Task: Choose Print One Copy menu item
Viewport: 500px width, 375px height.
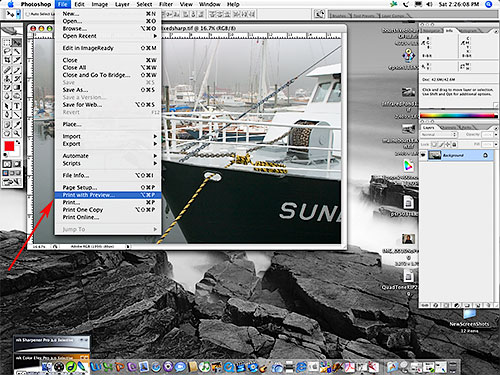Action: pos(108,210)
